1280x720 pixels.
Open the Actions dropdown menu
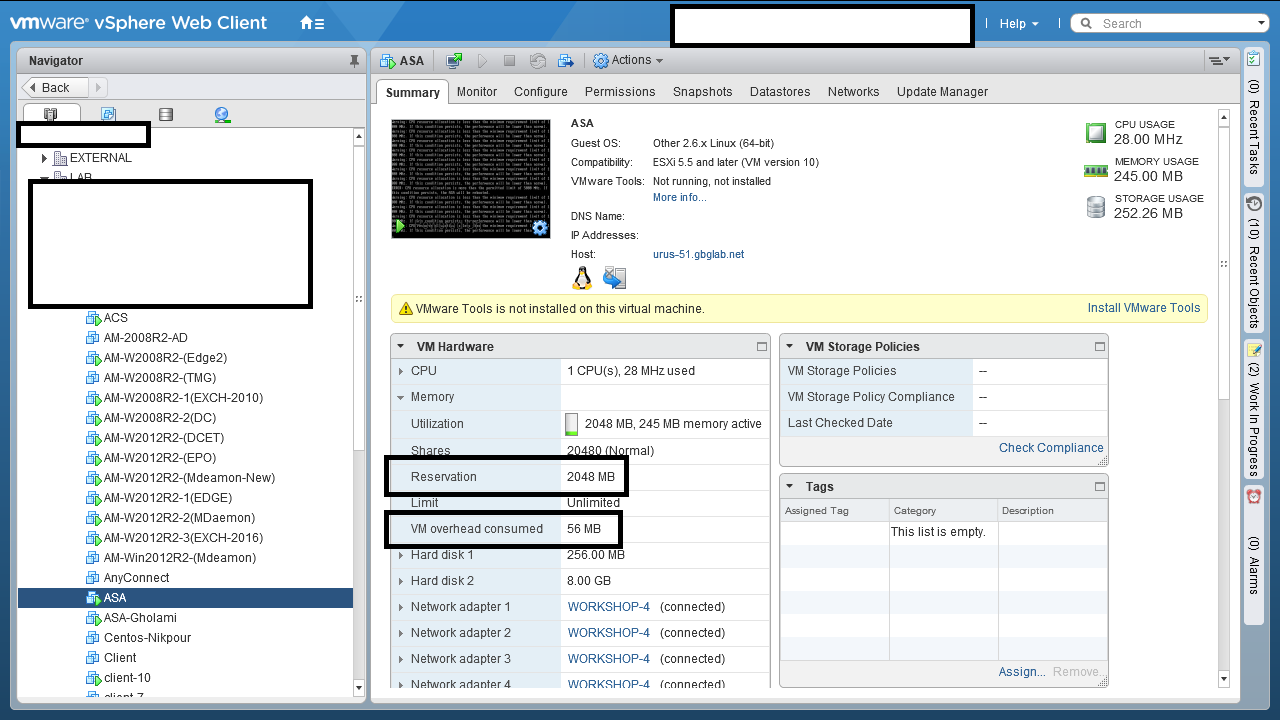pyautogui.click(x=629, y=61)
